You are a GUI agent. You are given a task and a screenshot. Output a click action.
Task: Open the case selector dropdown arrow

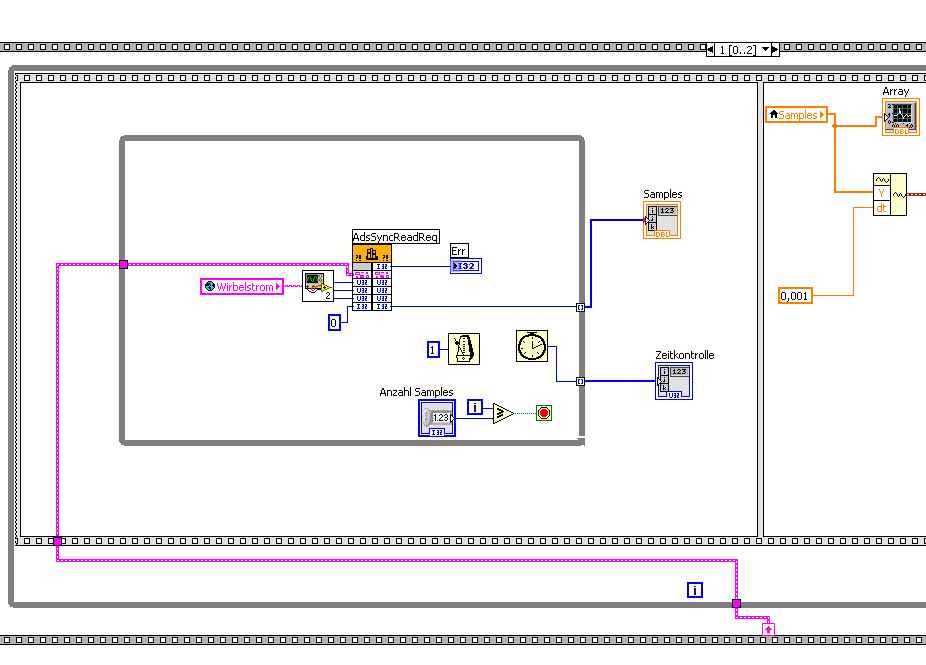(765, 50)
